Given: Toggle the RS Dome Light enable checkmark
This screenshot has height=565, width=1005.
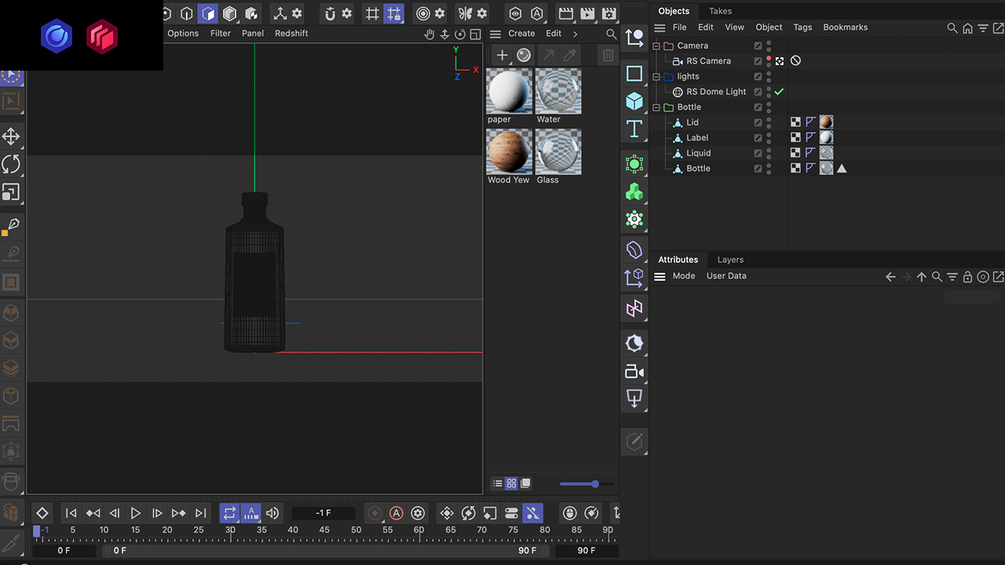Looking at the screenshot, I should pos(779,92).
